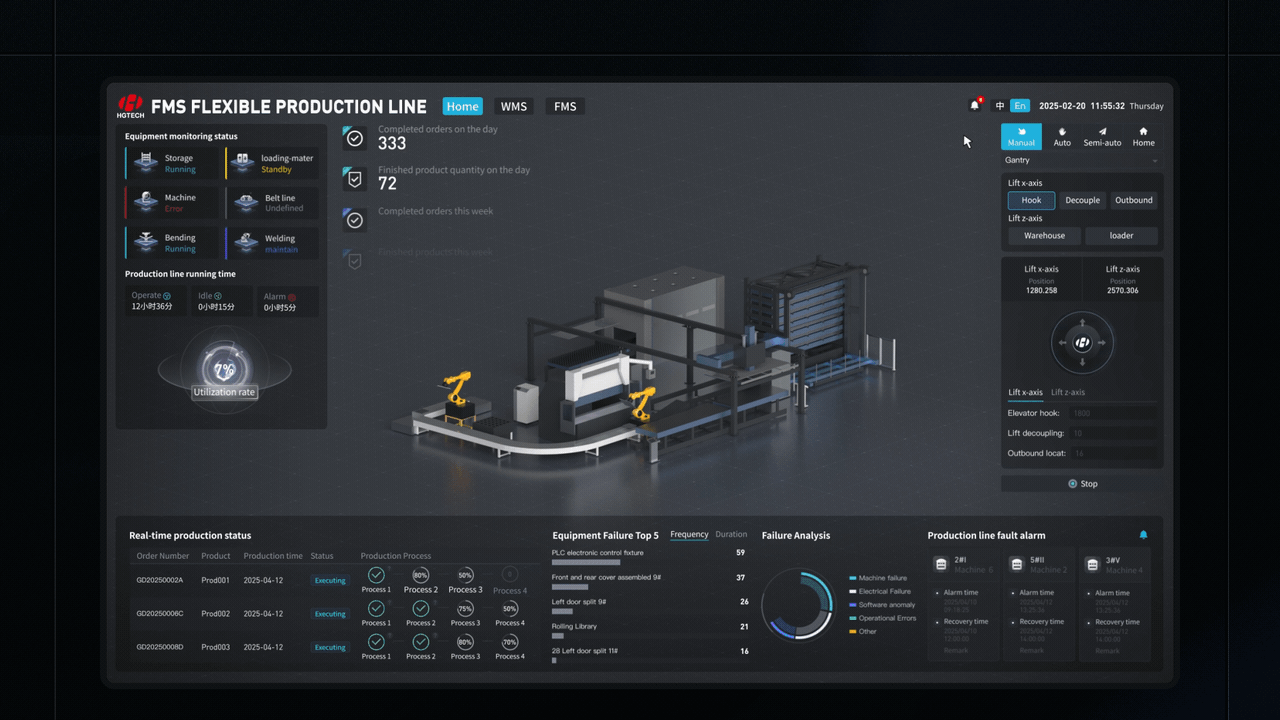The image size is (1280, 720).
Task: Click the right arrow on direction pad
Action: coord(1102,343)
